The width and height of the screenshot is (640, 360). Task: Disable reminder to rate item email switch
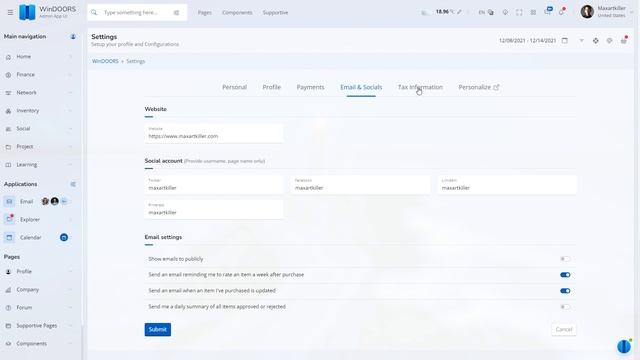pyautogui.click(x=565, y=275)
